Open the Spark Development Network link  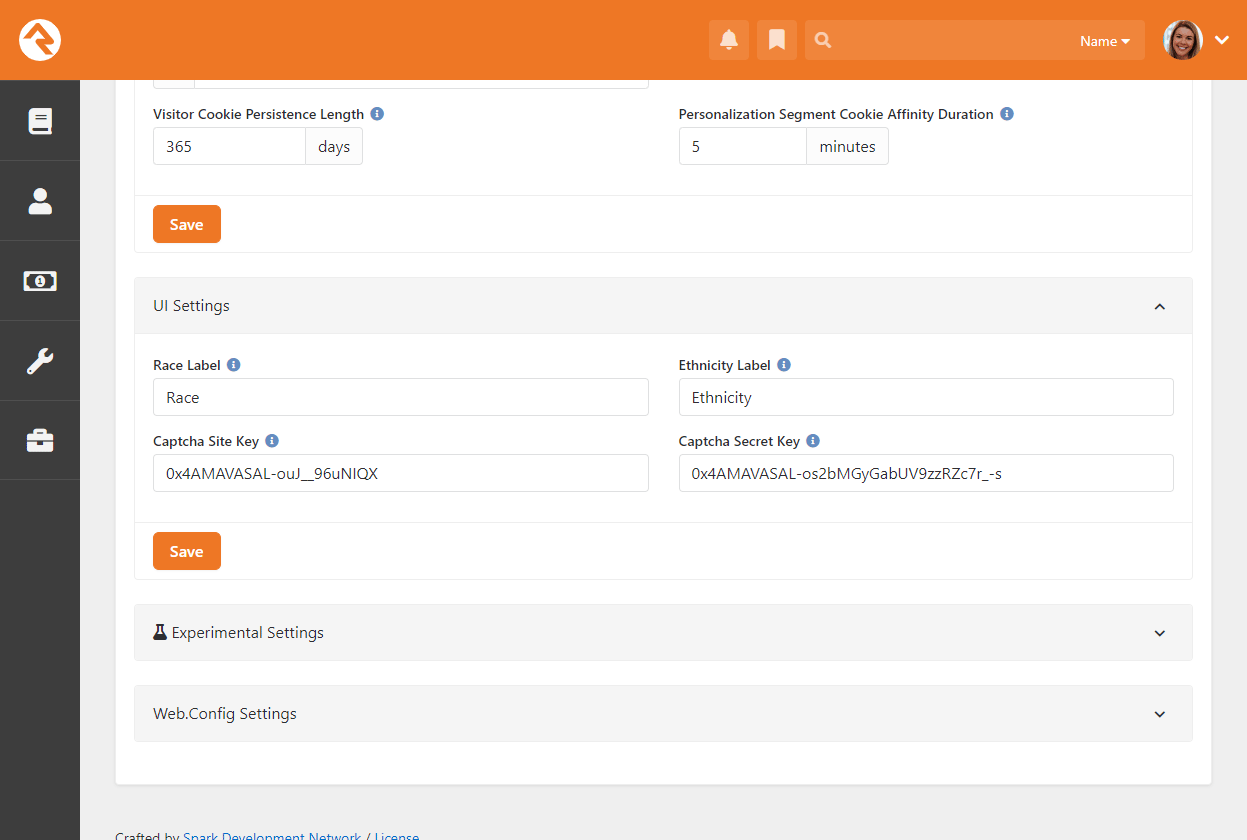click(272, 835)
